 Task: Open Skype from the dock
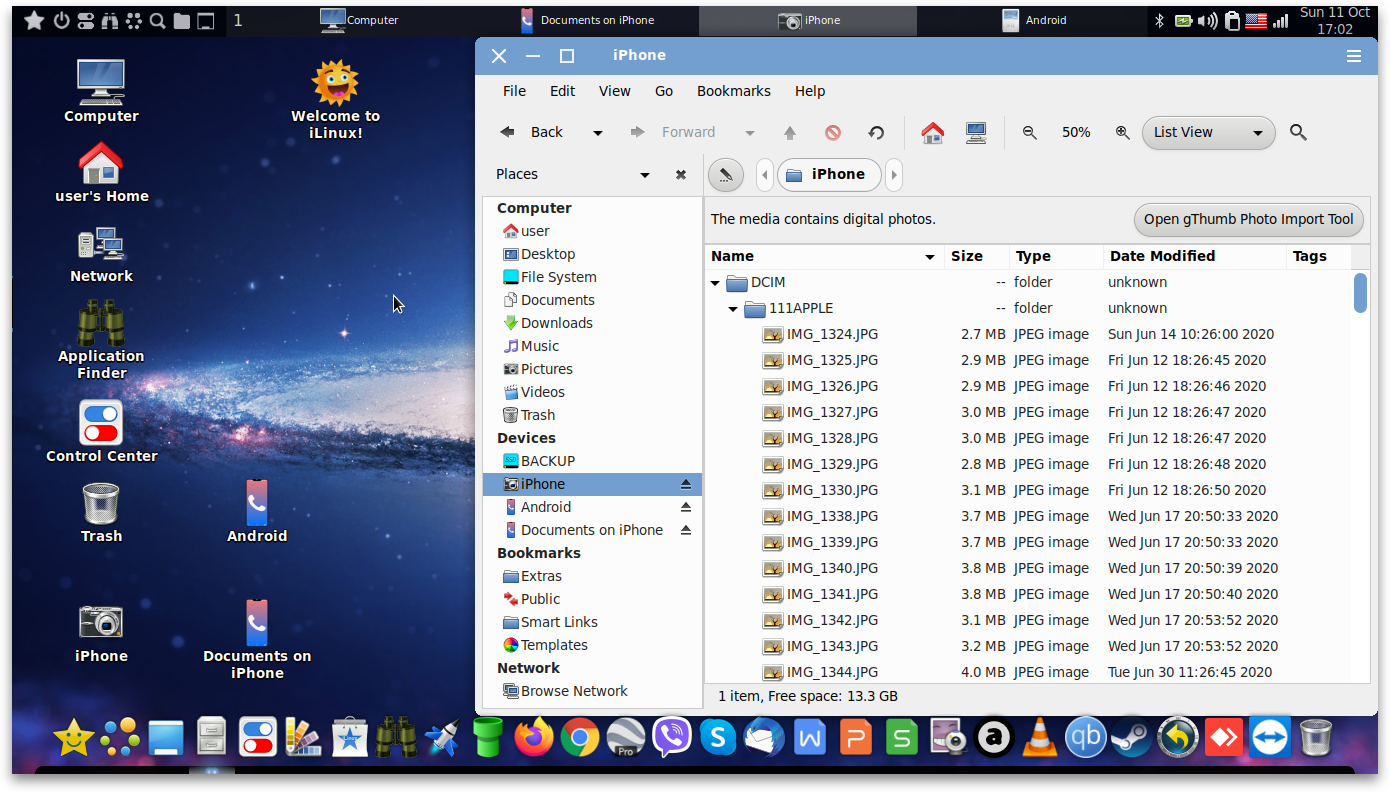pos(718,738)
